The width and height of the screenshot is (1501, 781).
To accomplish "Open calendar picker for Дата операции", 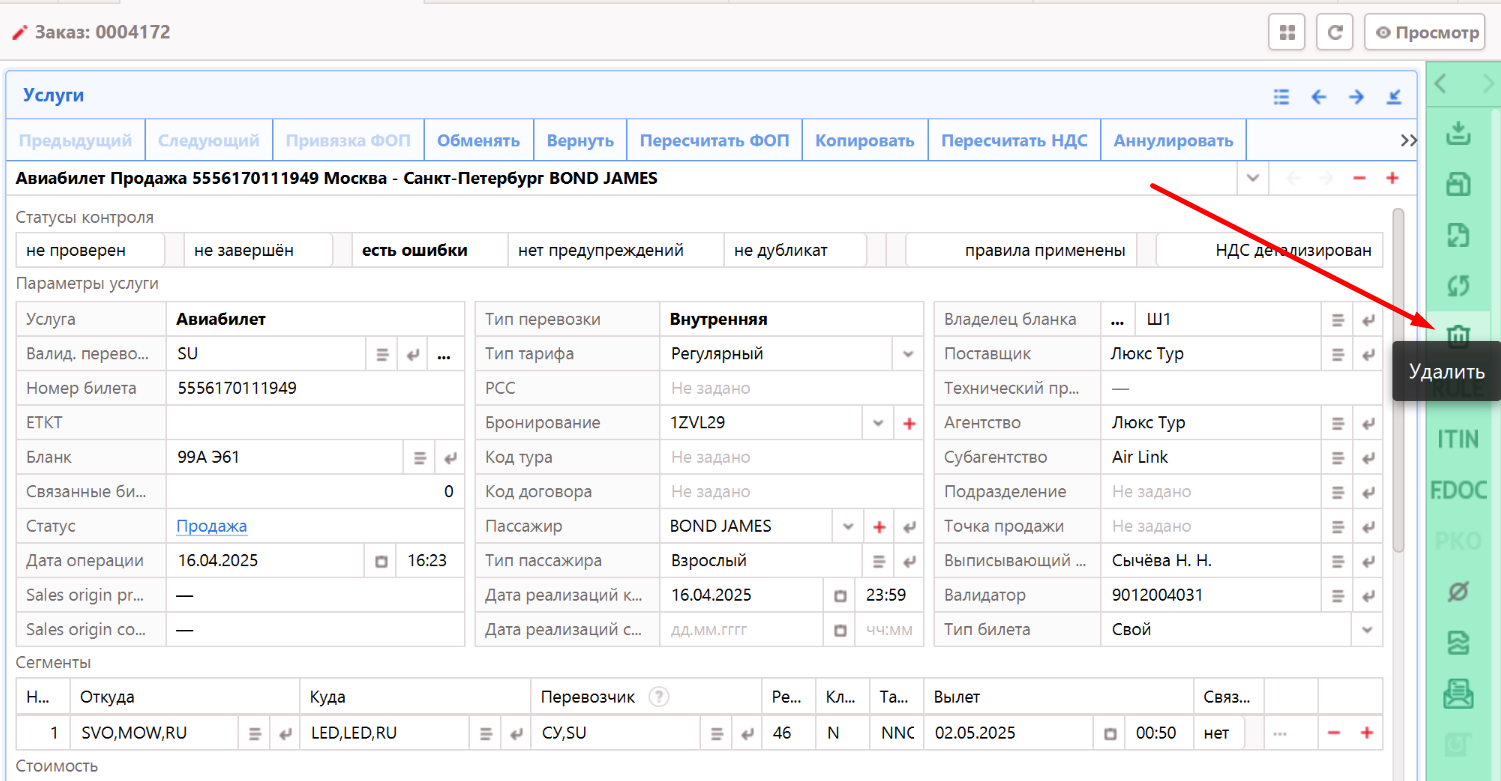I will click(x=381, y=562).
